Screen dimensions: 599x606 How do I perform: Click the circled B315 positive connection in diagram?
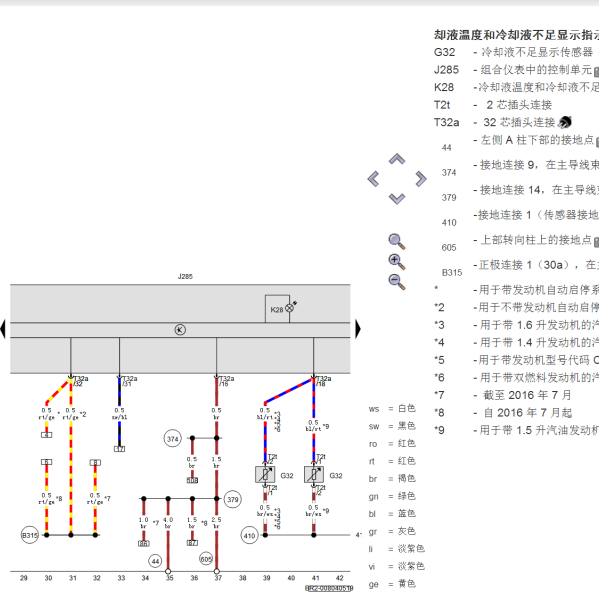(x=30, y=535)
